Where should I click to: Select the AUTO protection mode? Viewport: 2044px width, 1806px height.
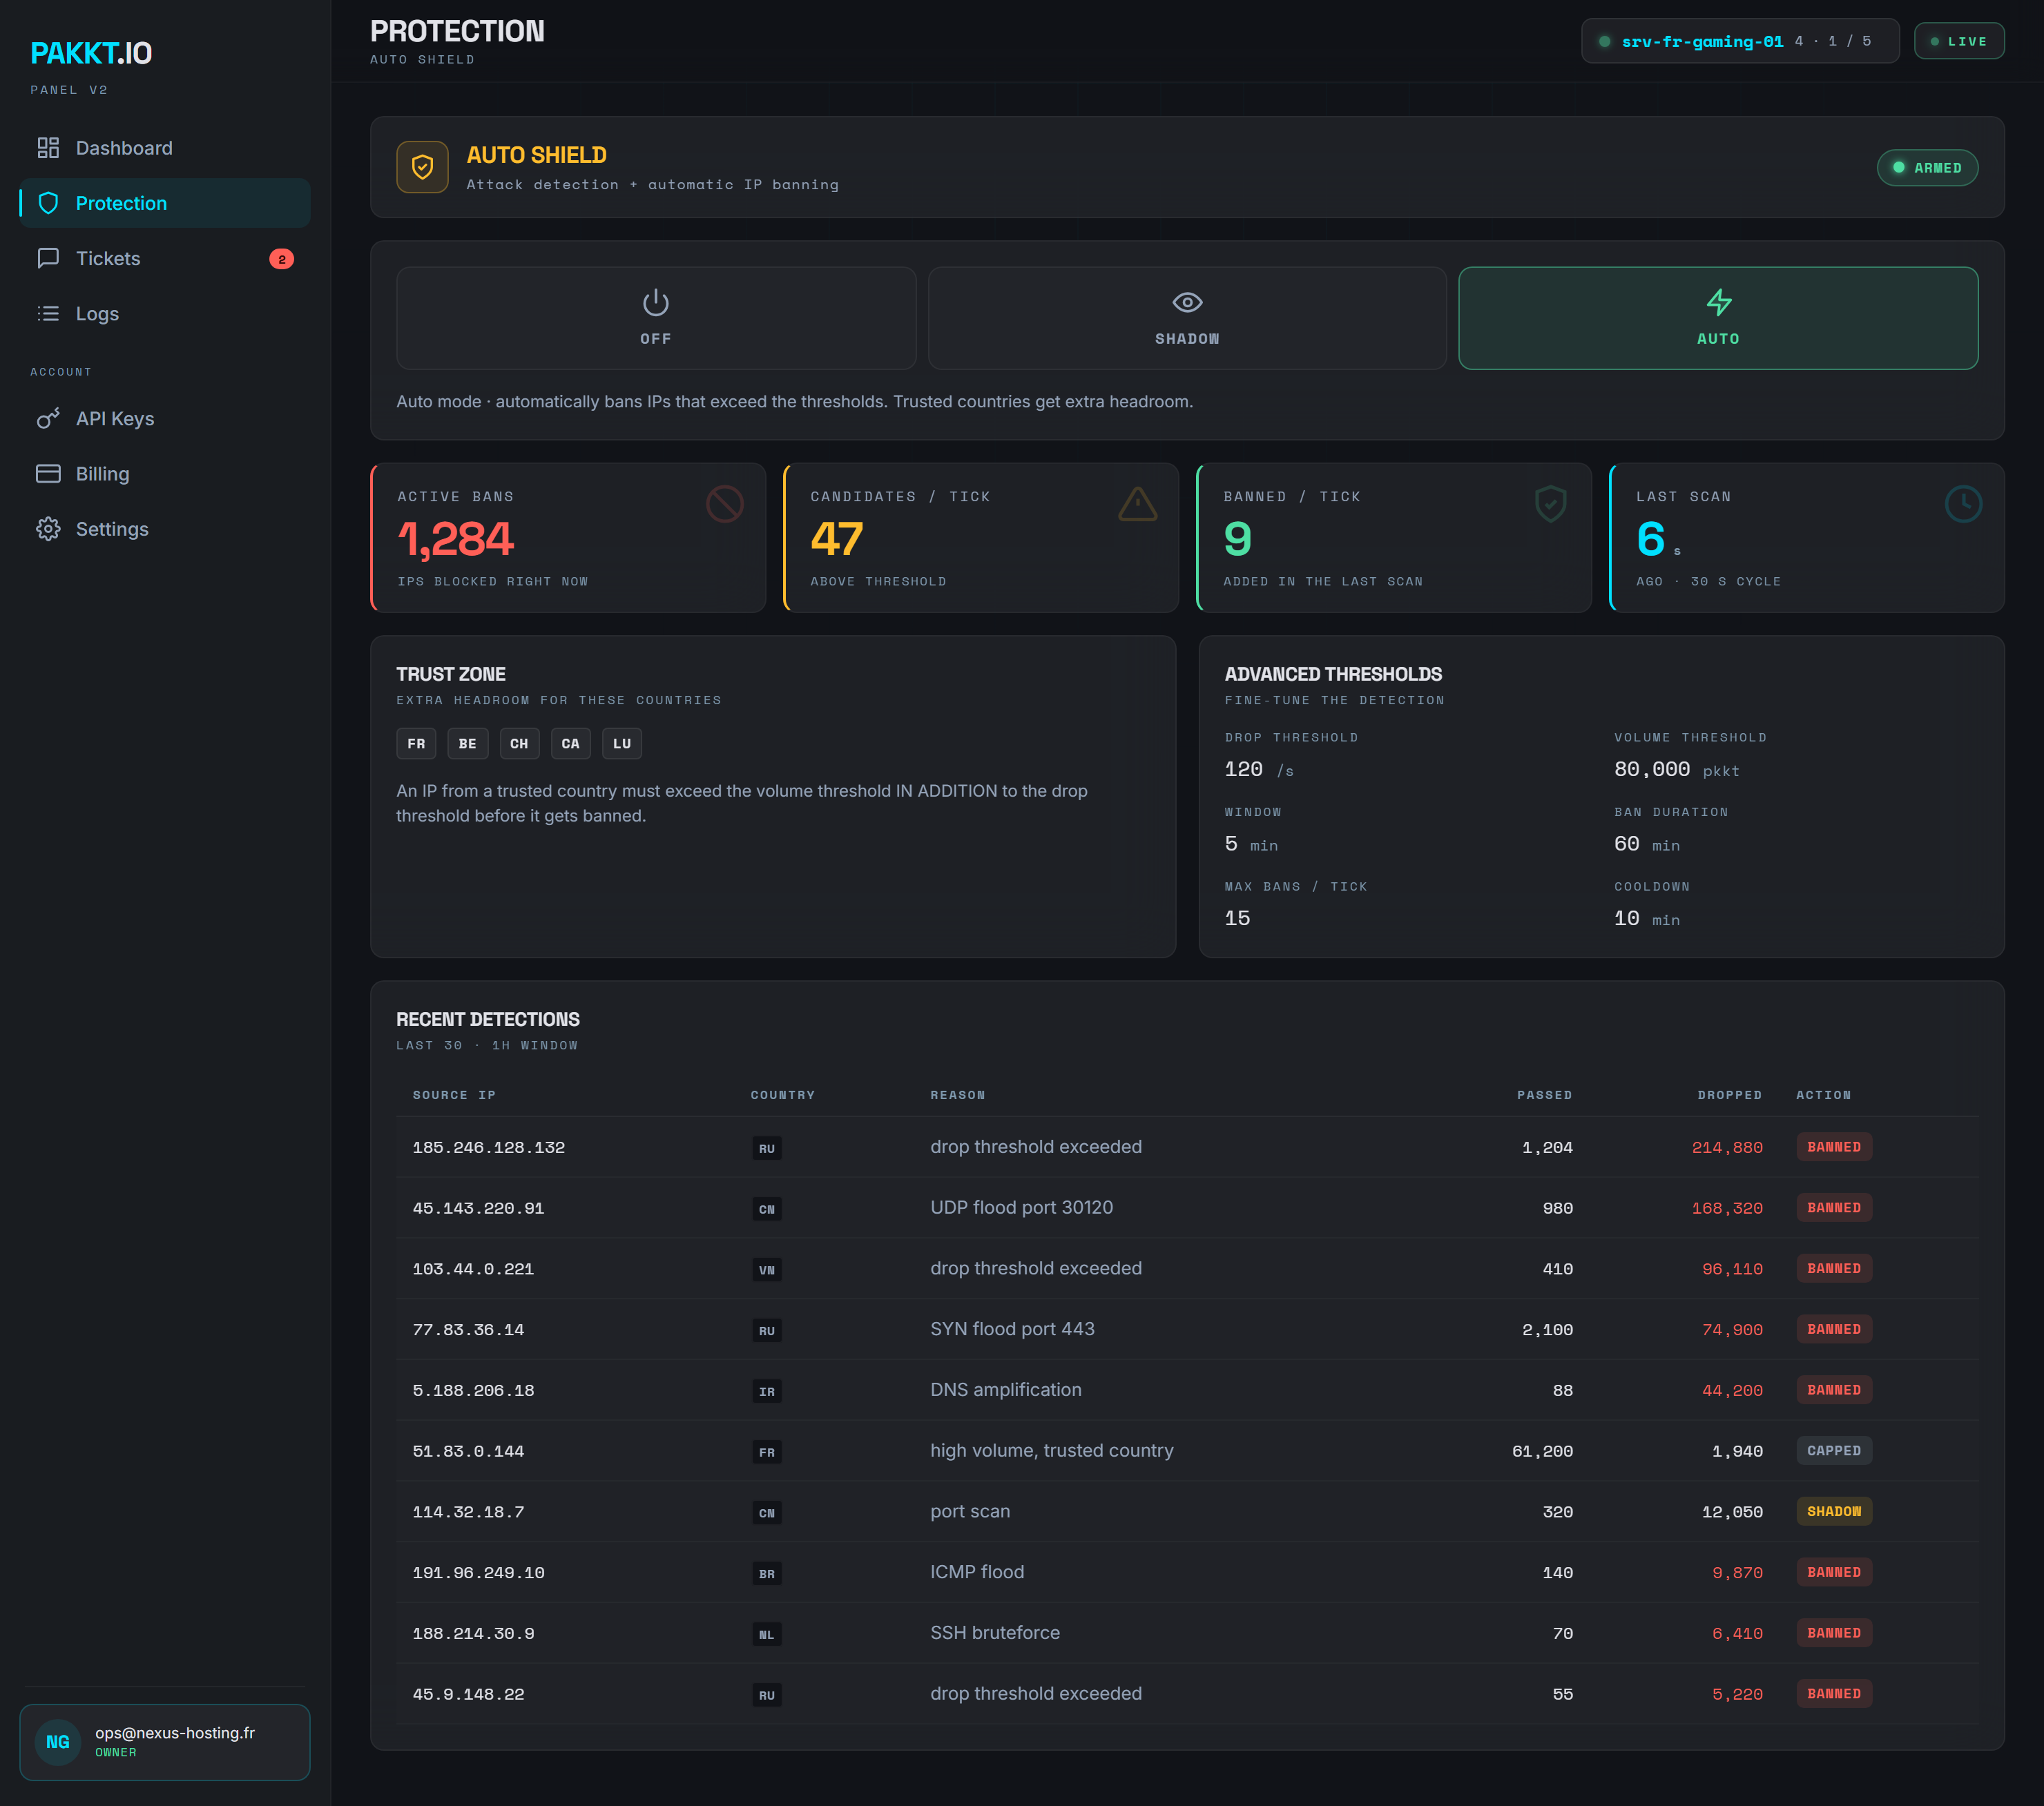point(1718,318)
